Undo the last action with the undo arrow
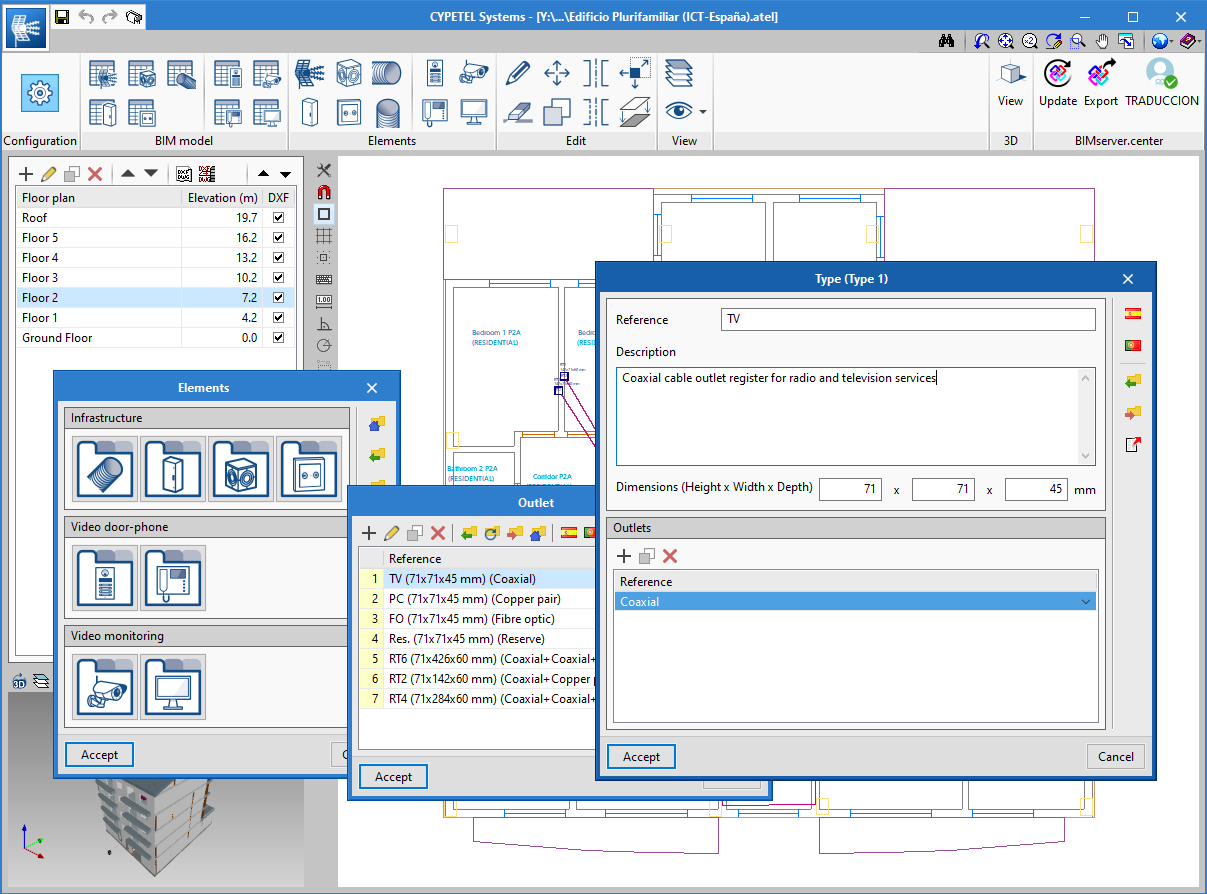This screenshot has width=1207, height=894. pos(86,16)
